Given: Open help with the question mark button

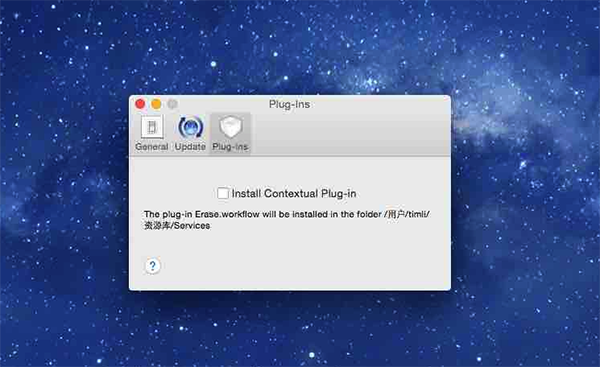Looking at the screenshot, I should [153, 266].
